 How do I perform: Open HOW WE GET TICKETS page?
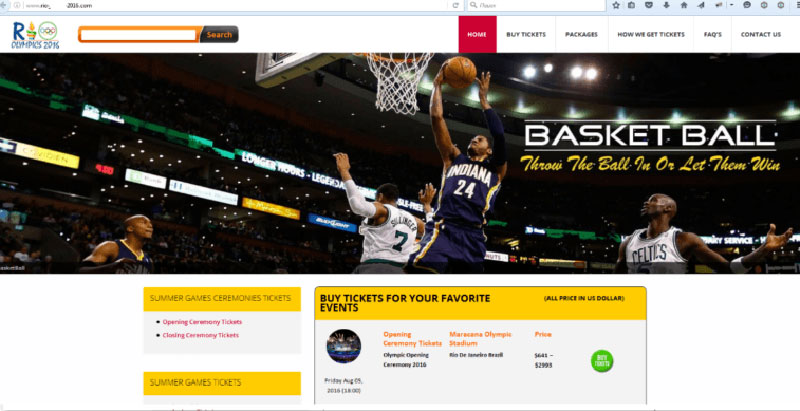tap(651, 34)
